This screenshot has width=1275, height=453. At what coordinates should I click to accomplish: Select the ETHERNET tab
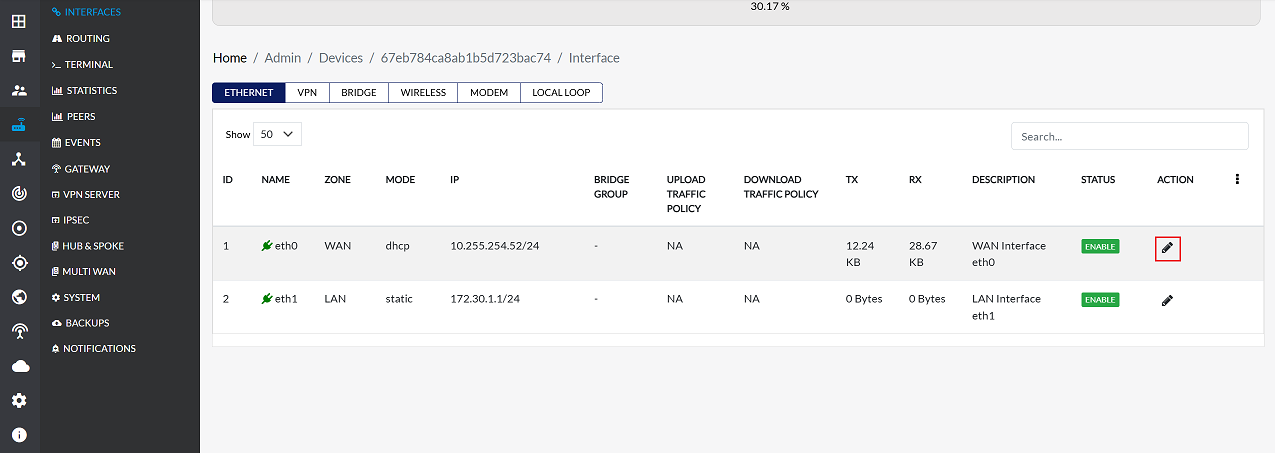click(249, 92)
